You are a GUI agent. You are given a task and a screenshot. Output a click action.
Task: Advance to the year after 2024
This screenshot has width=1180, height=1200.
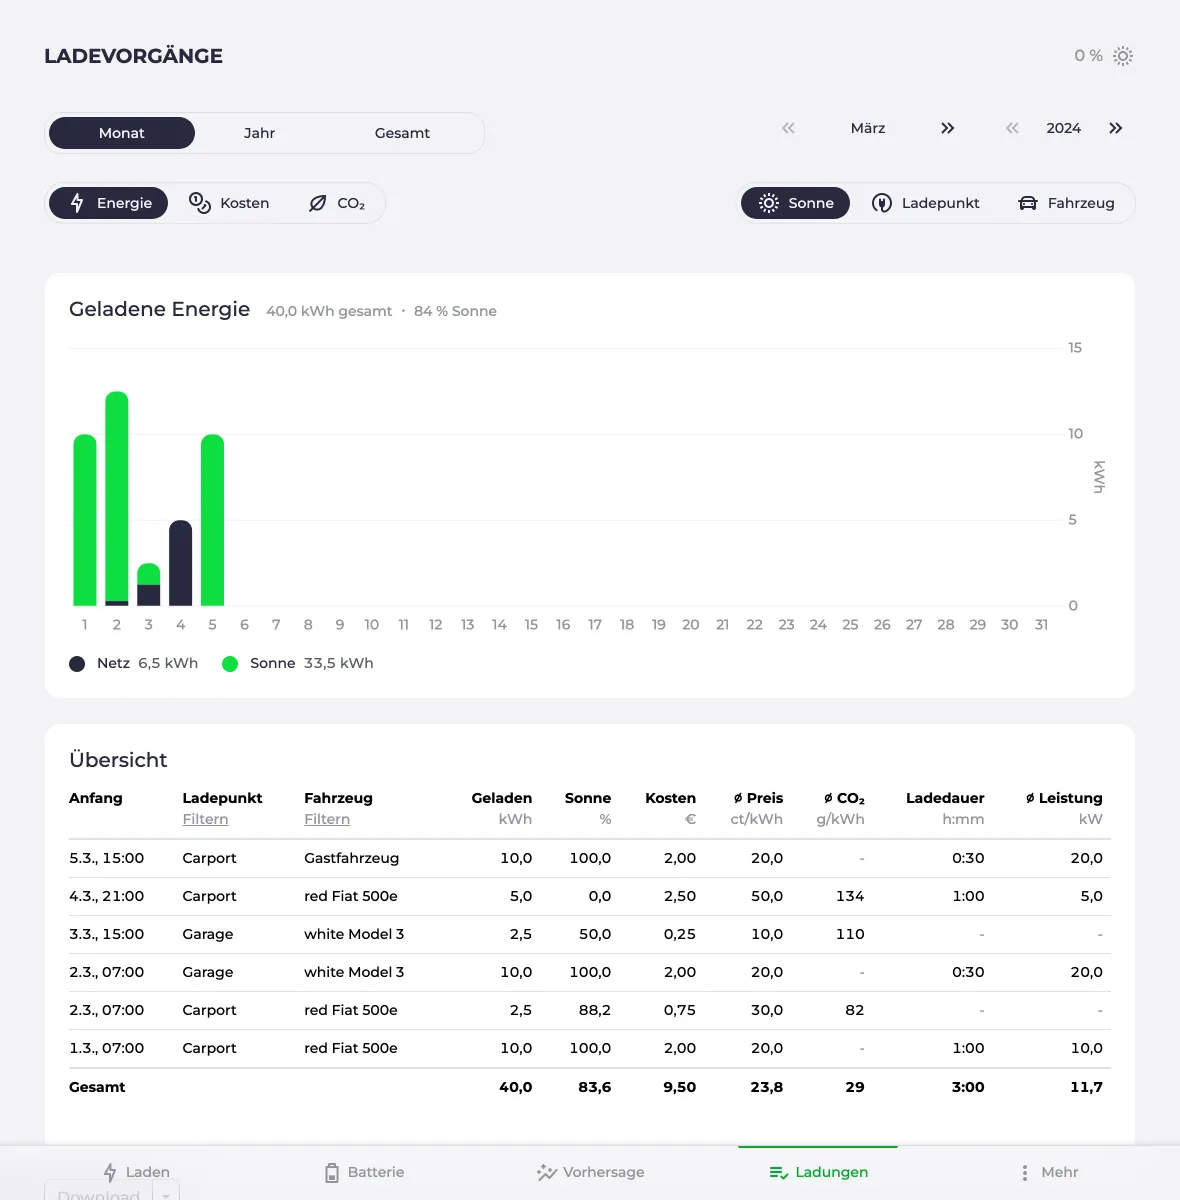pos(1115,128)
